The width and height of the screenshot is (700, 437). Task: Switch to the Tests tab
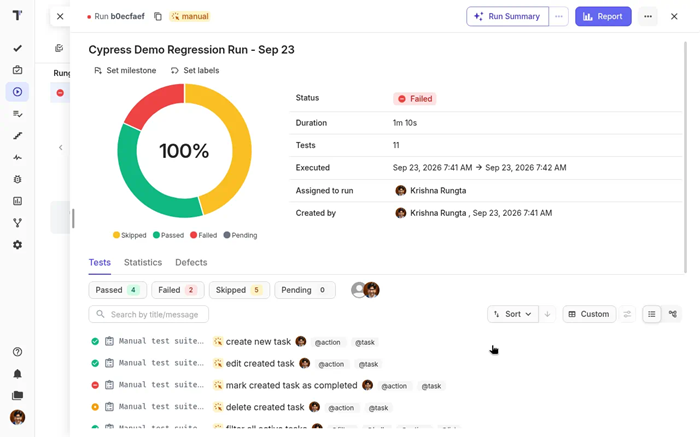100,262
